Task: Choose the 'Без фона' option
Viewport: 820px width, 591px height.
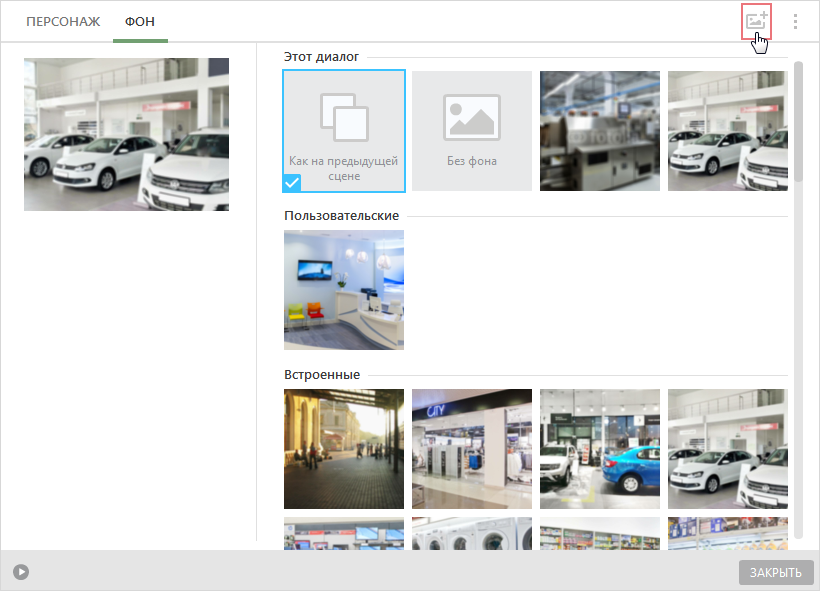Action: pyautogui.click(x=472, y=131)
